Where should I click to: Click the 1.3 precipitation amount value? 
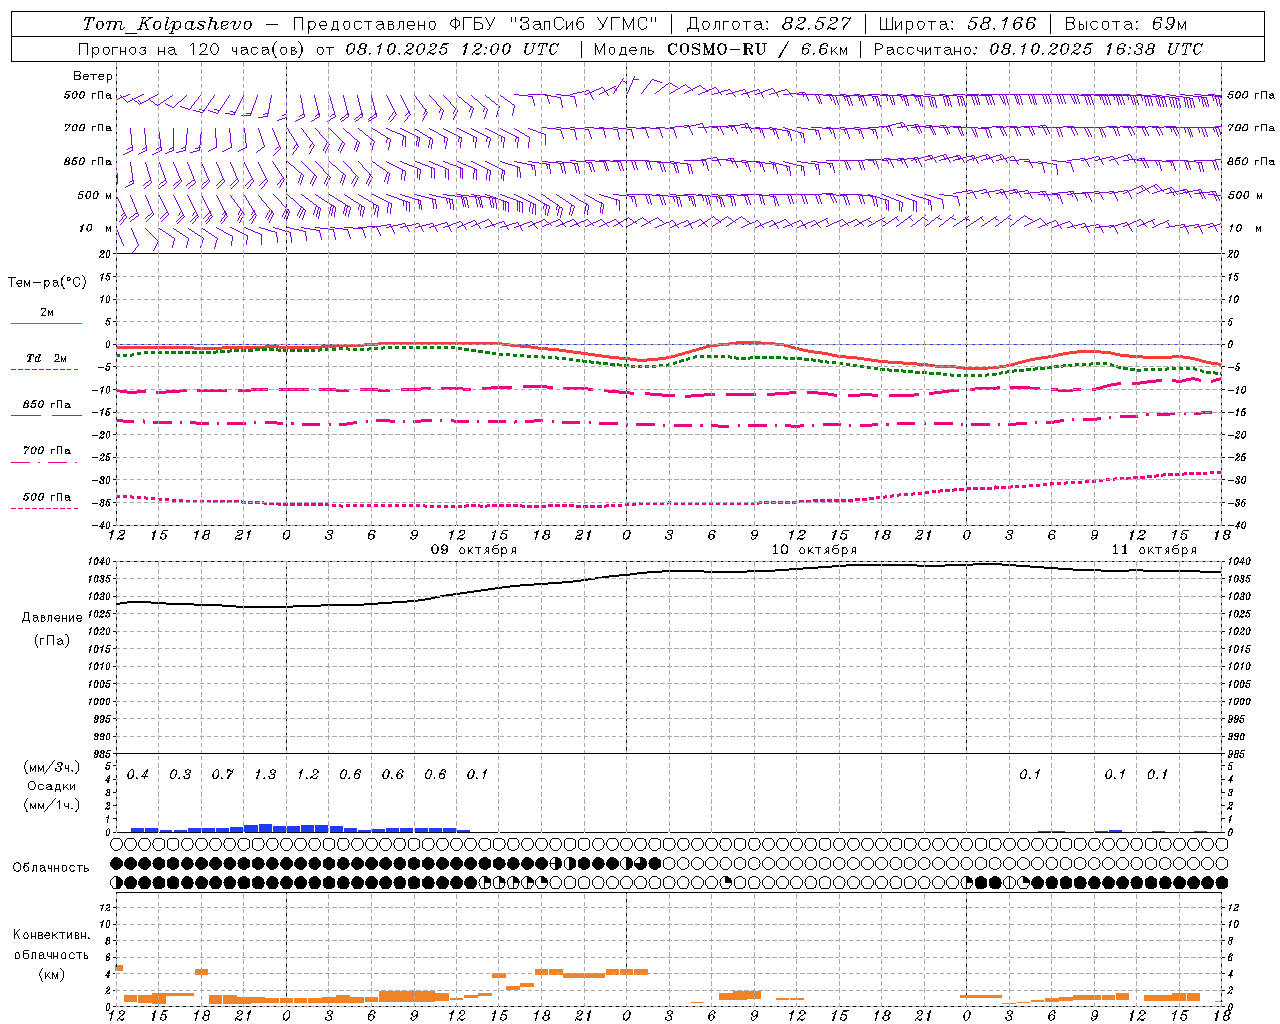click(265, 775)
